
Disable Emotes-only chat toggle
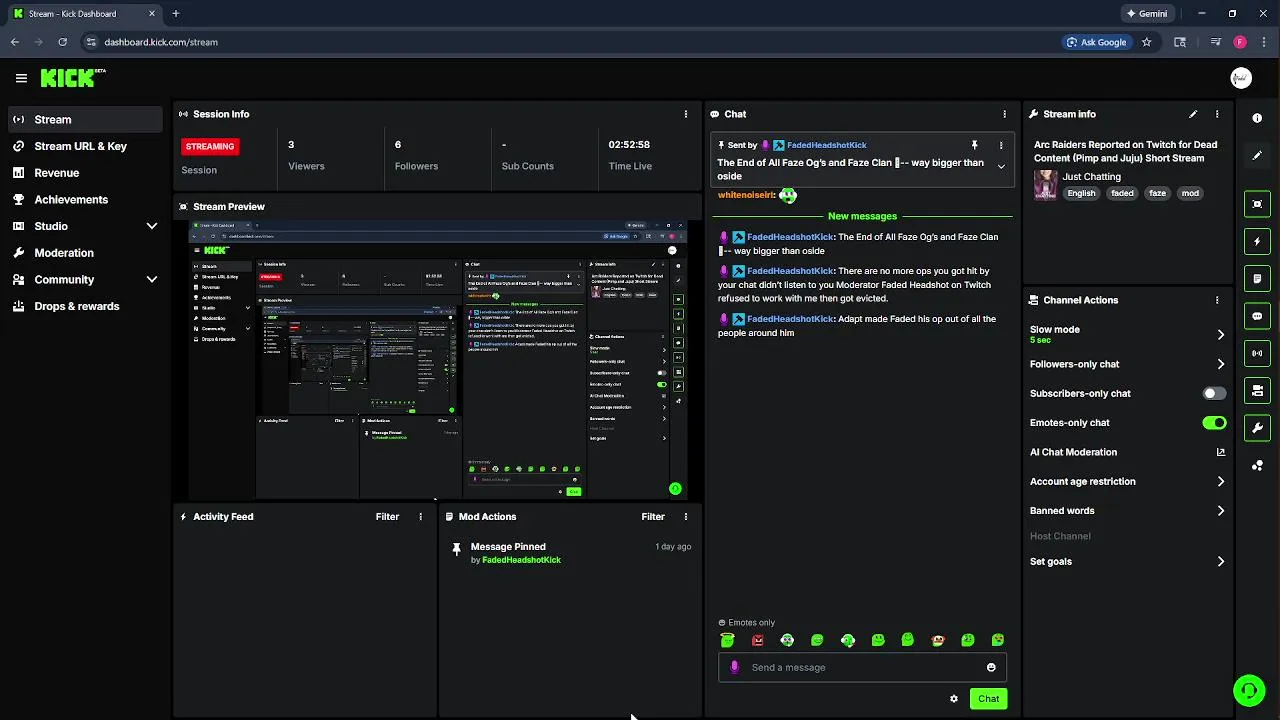point(1214,423)
